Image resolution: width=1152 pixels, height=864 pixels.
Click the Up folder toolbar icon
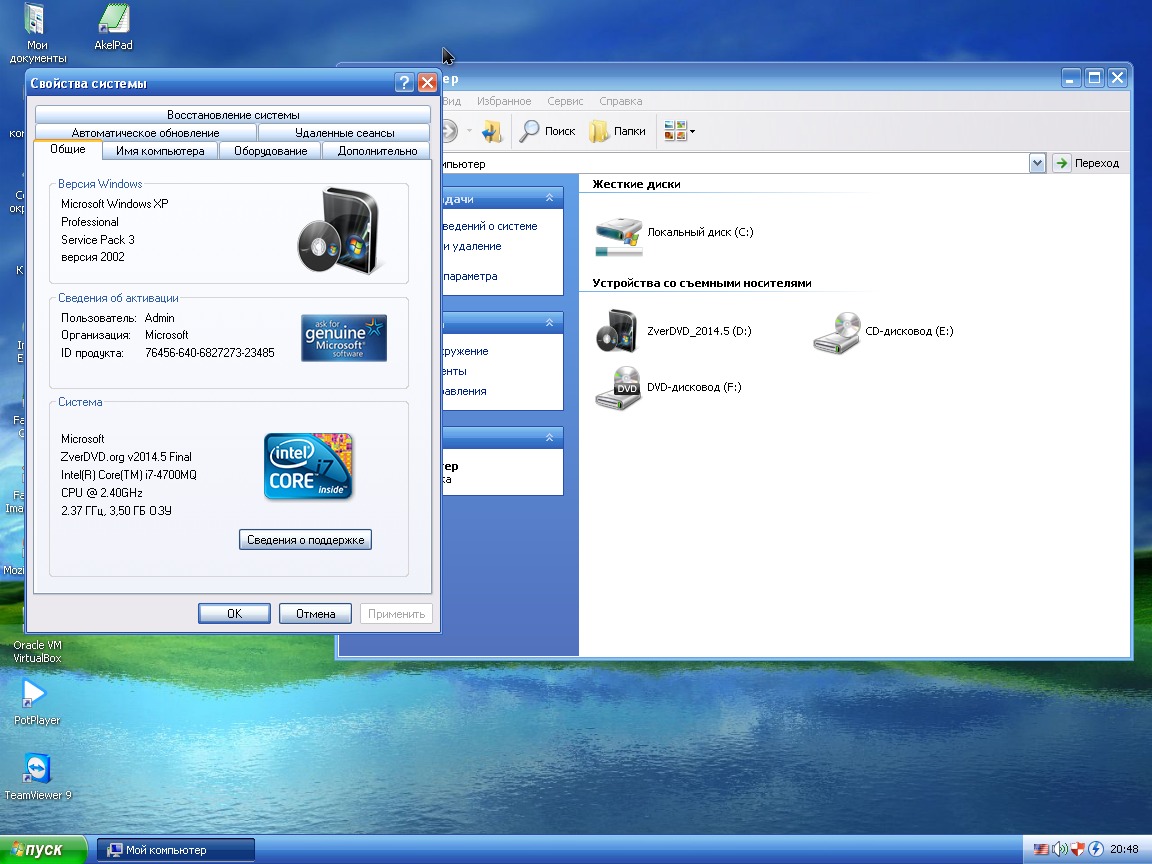[x=491, y=131]
